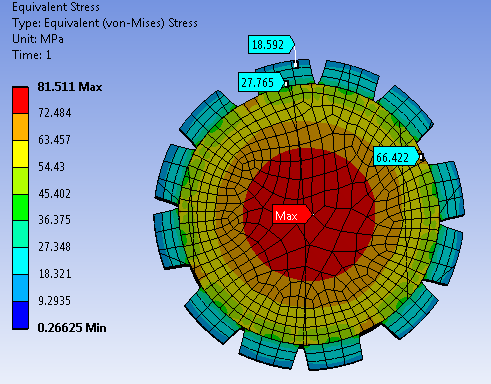
Task: Click the 18.321 legend value
Action: click(54, 274)
